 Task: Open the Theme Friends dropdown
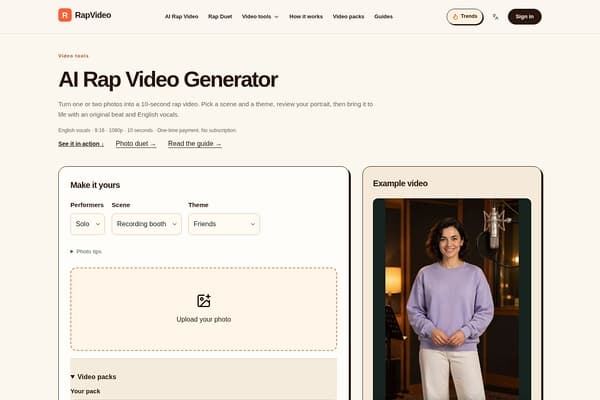pos(224,224)
